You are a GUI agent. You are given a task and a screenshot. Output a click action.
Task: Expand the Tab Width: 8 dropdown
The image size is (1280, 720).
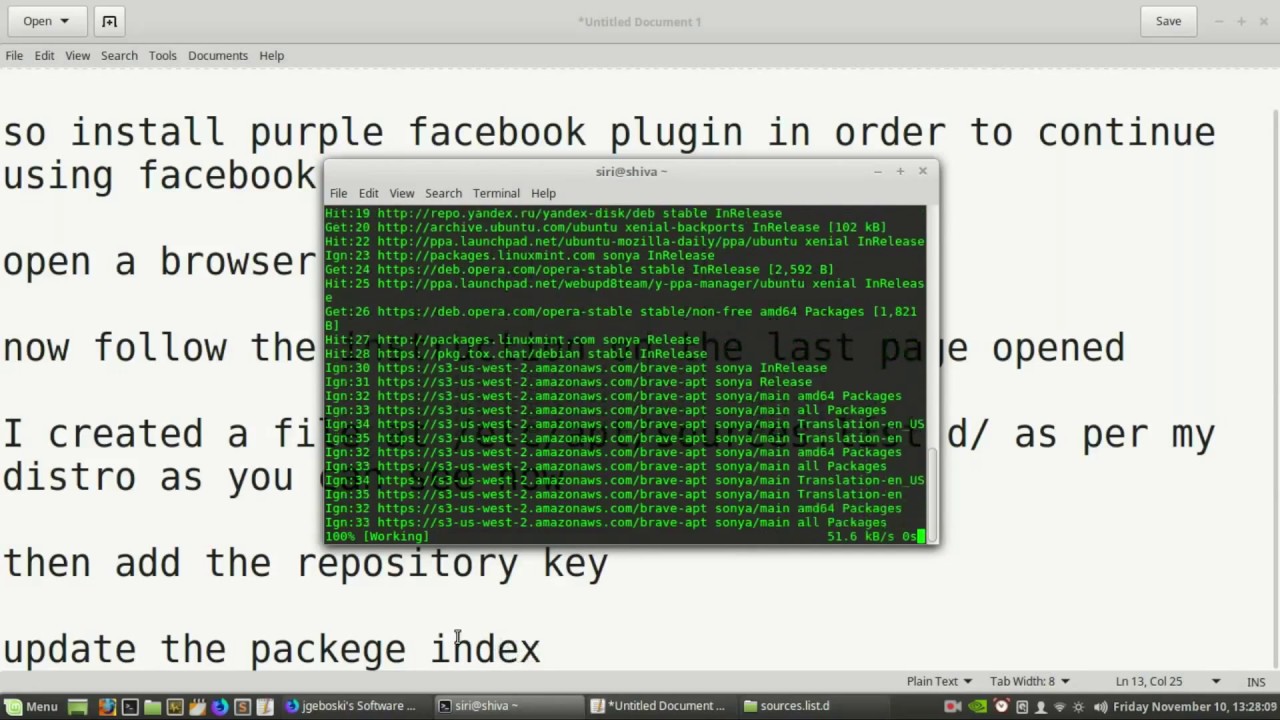[1029, 681]
